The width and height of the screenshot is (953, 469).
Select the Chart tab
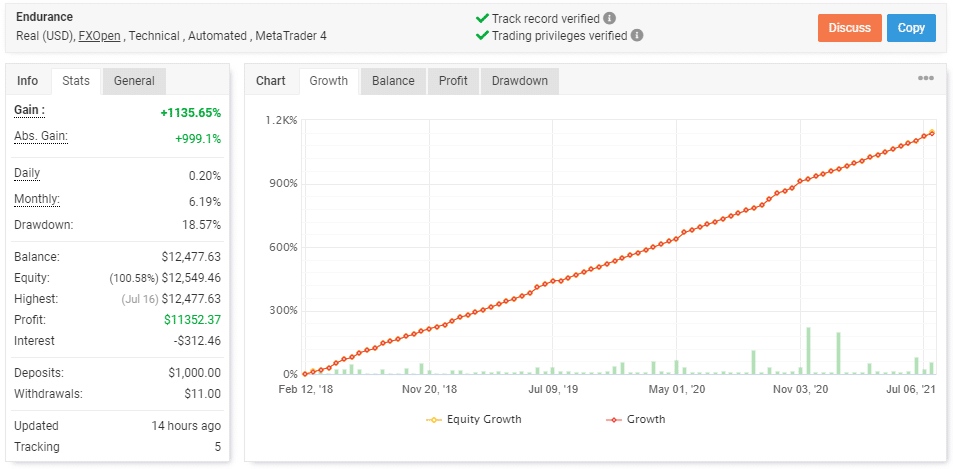click(x=271, y=81)
